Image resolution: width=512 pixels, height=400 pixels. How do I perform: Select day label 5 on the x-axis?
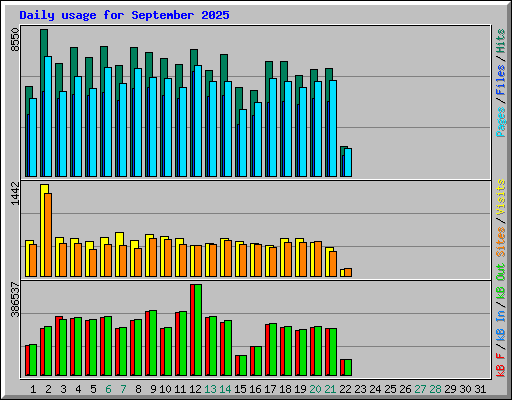[x=93, y=389]
